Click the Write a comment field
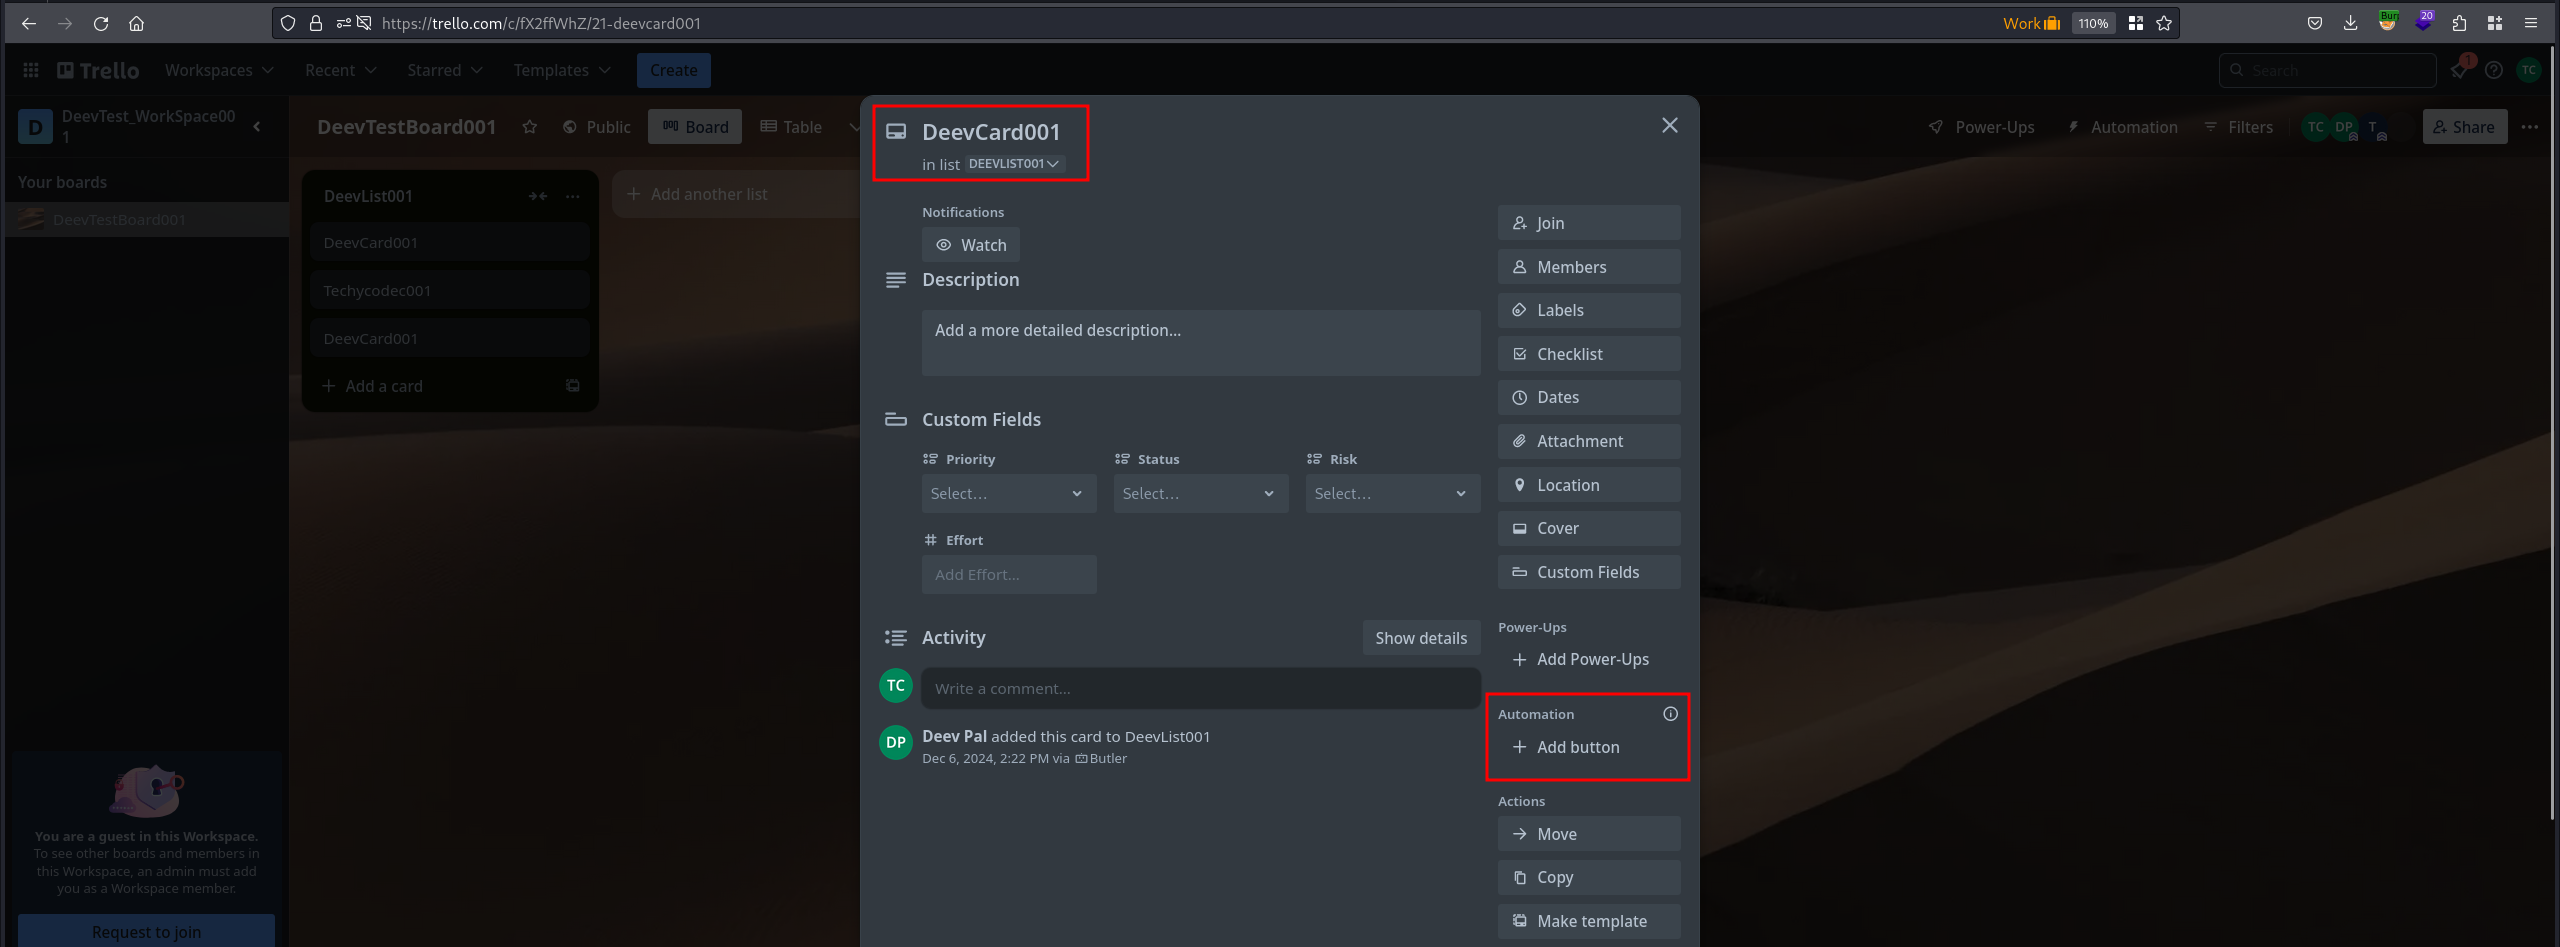 (1200, 689)
